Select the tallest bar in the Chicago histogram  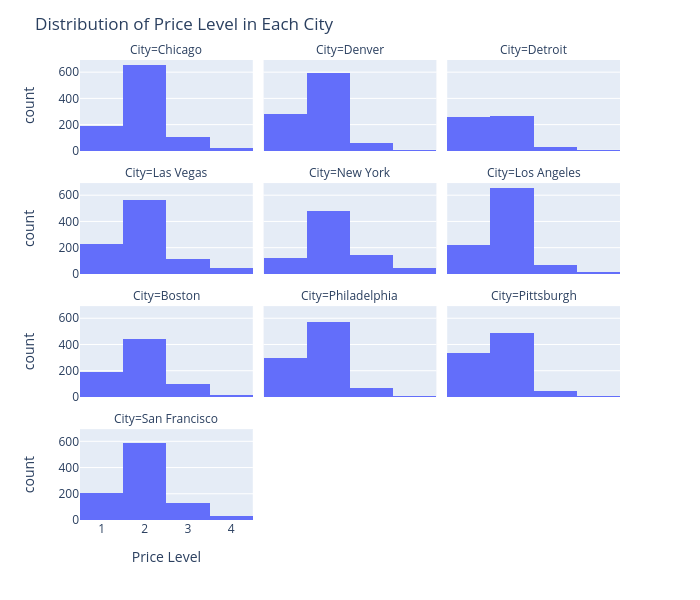[144, 108]
